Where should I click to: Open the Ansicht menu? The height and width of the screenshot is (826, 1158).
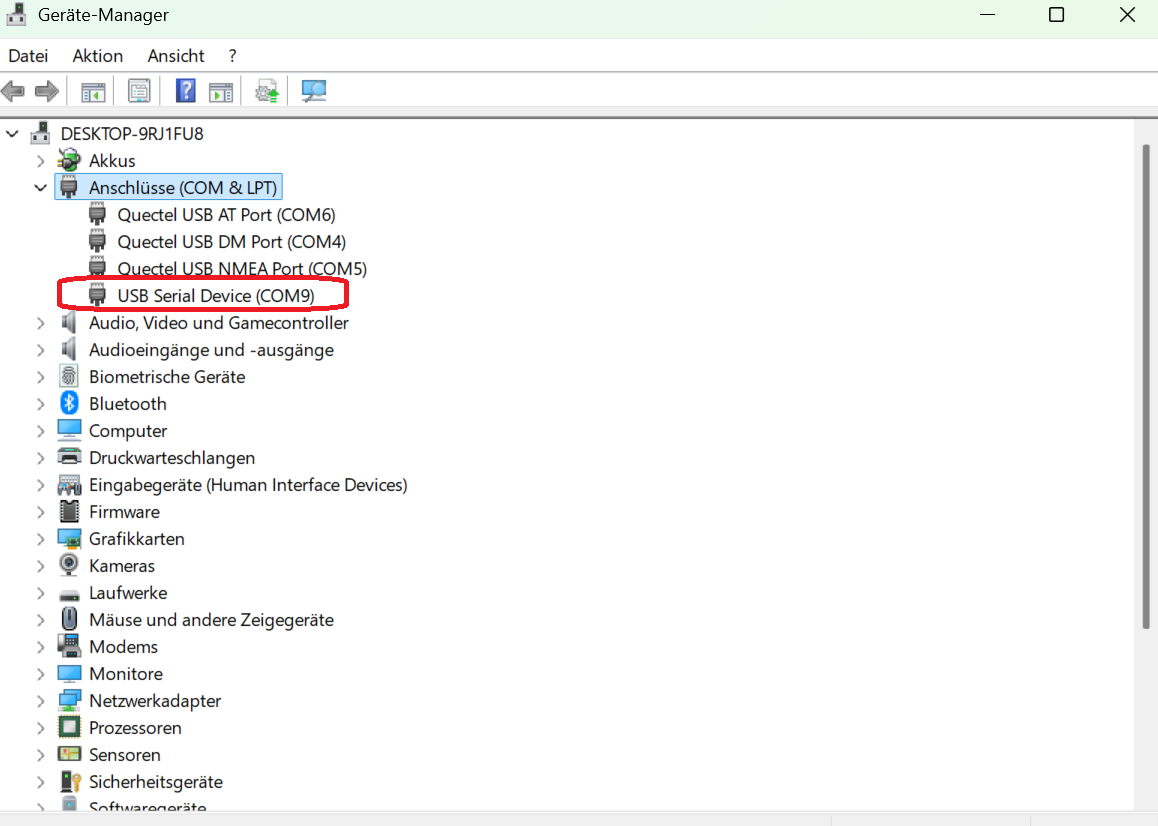(x=176, y=56)
